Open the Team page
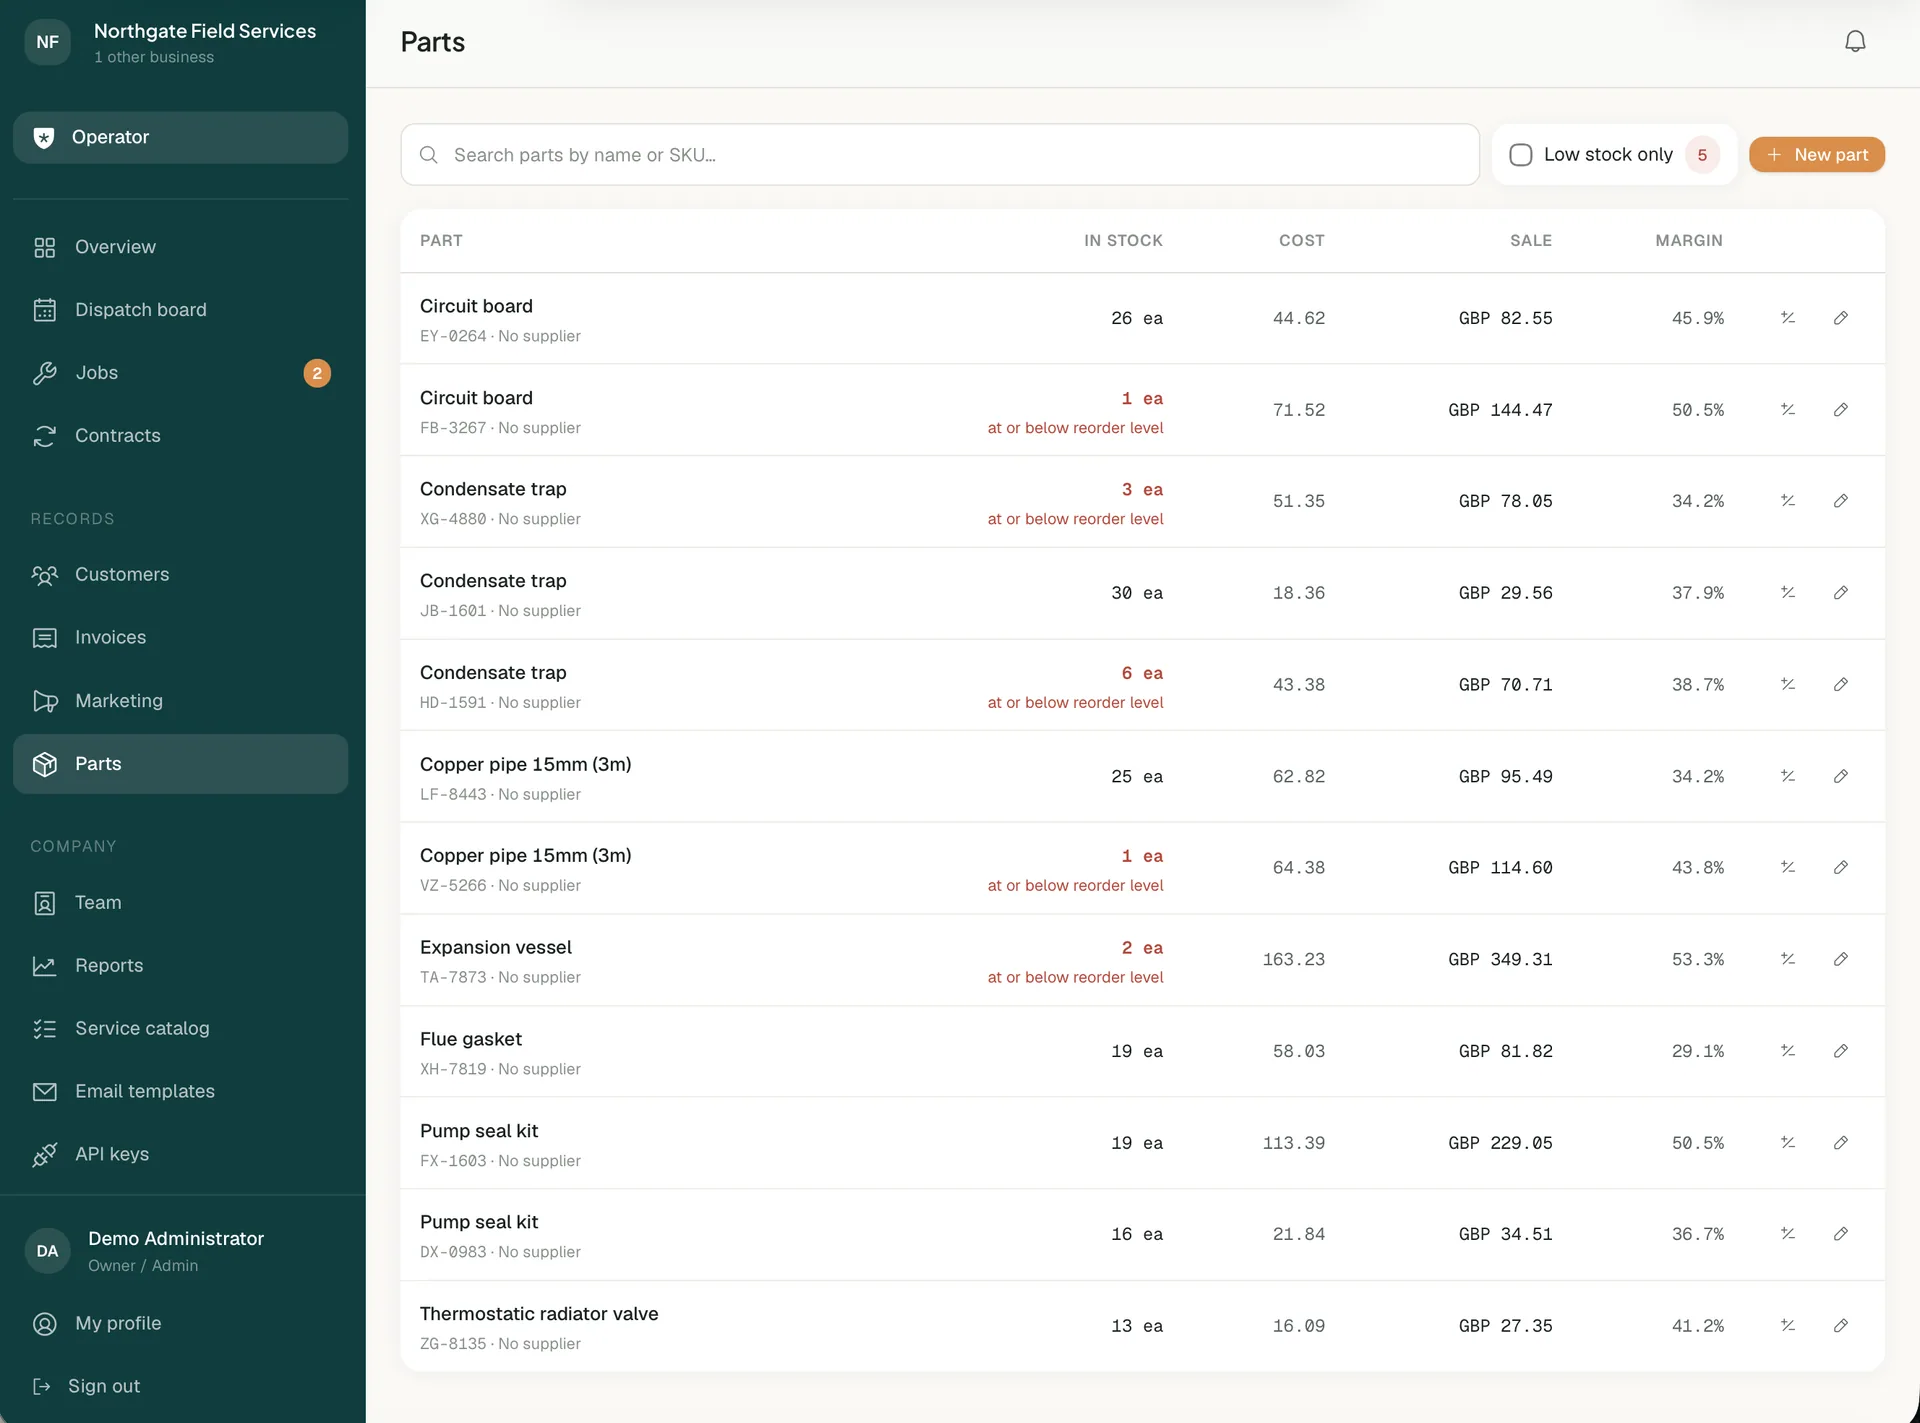 [x=181, y=903]
